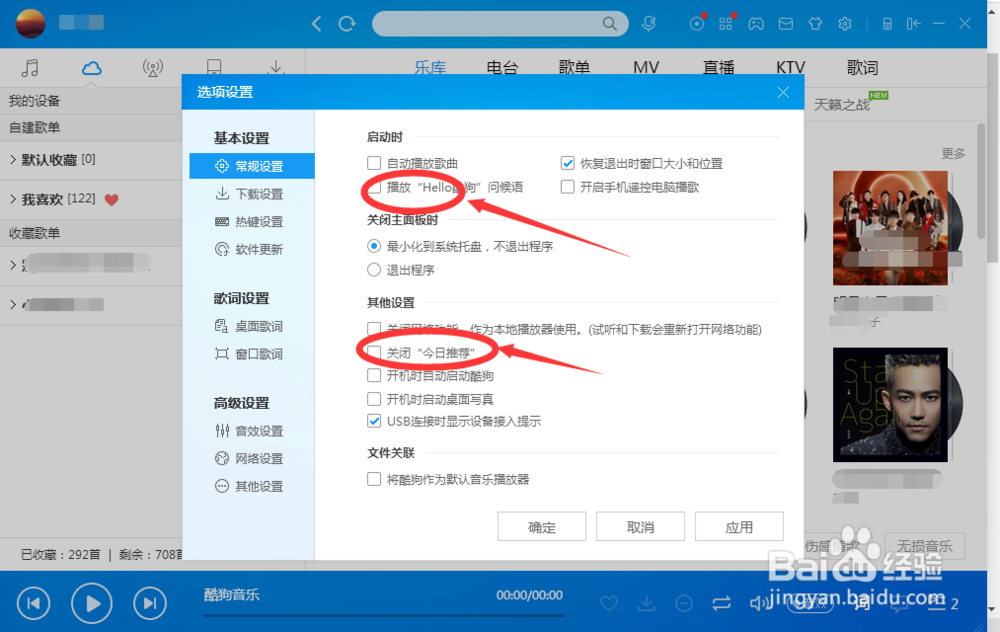The height and width of the screenshot is (632, 1000).
Task: Open the cloud music tab icon
Action: 92,68
